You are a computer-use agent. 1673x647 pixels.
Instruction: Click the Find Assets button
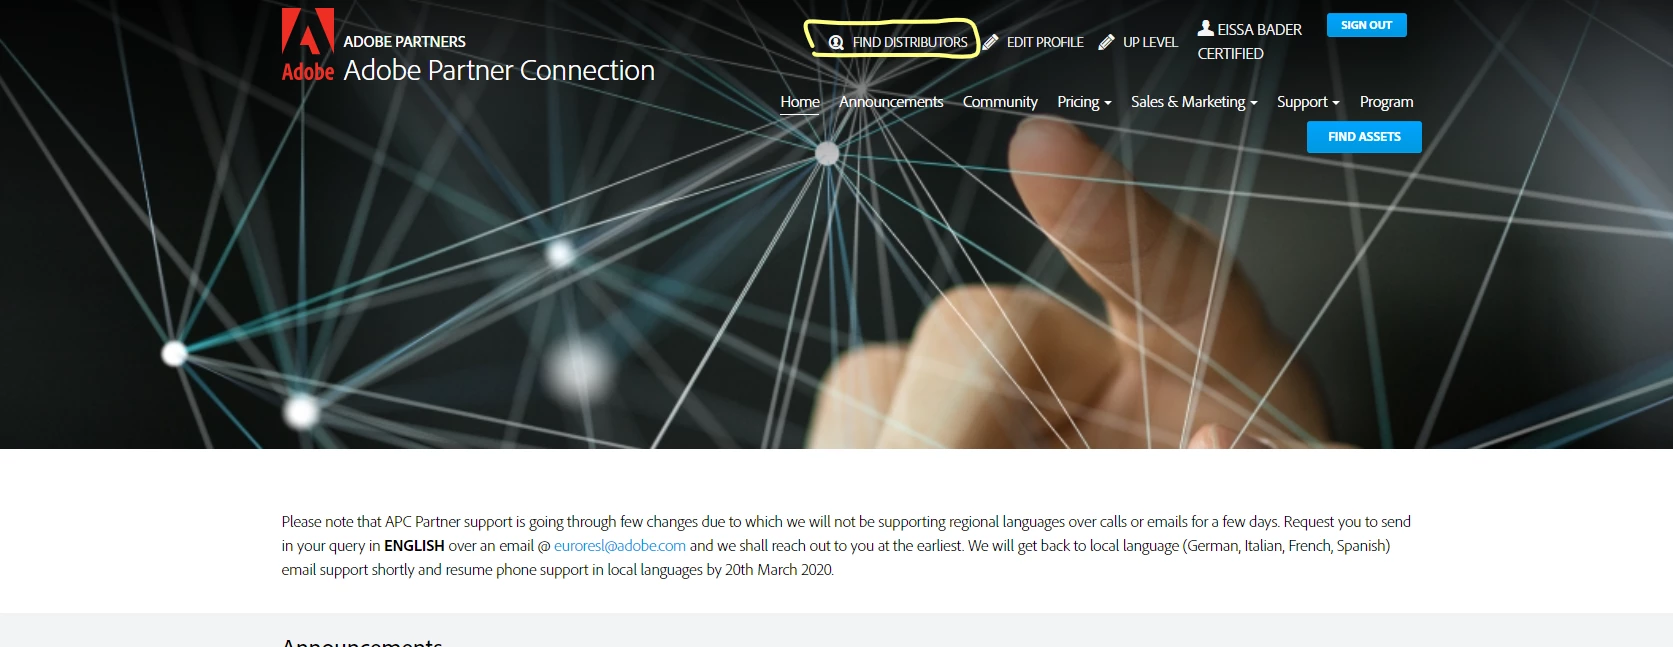point(1364,137)
